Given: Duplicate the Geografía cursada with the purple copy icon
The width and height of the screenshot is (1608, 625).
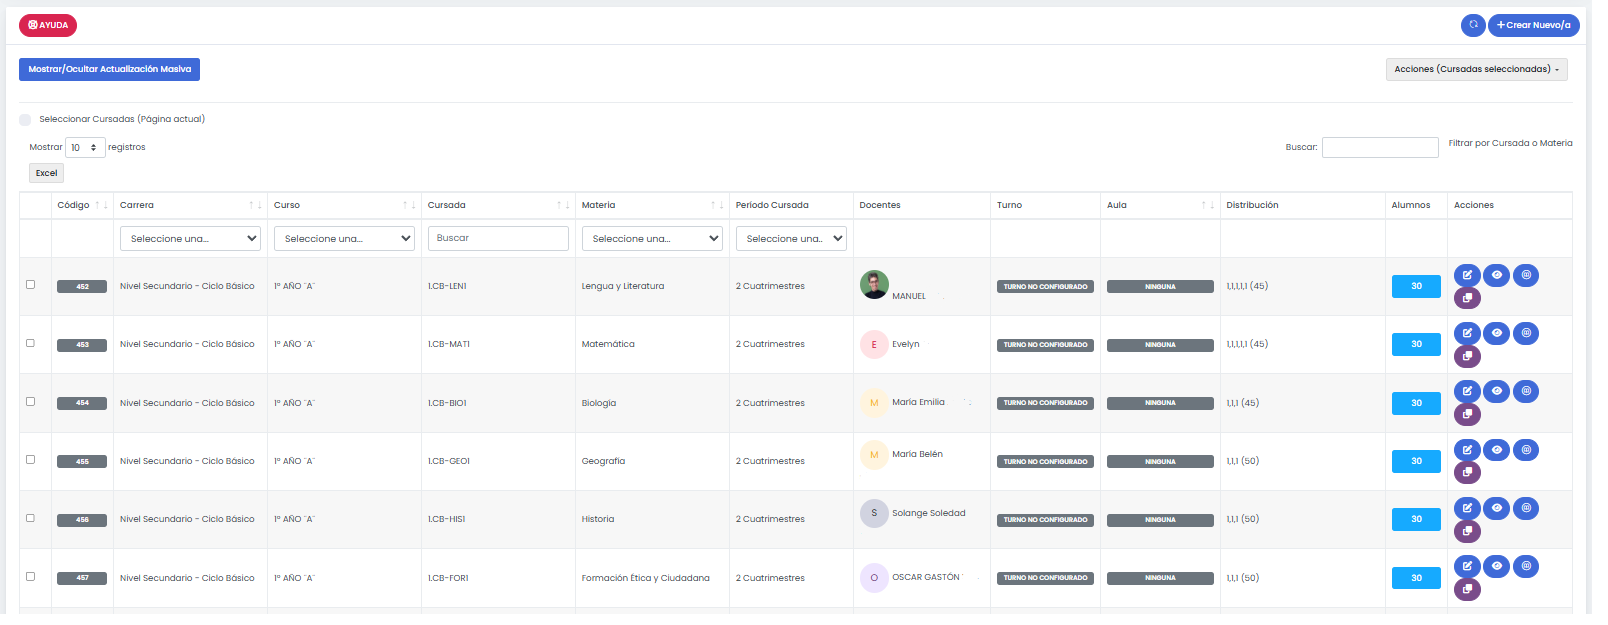Looking at the screenshot, I should tap(1467, 472).
